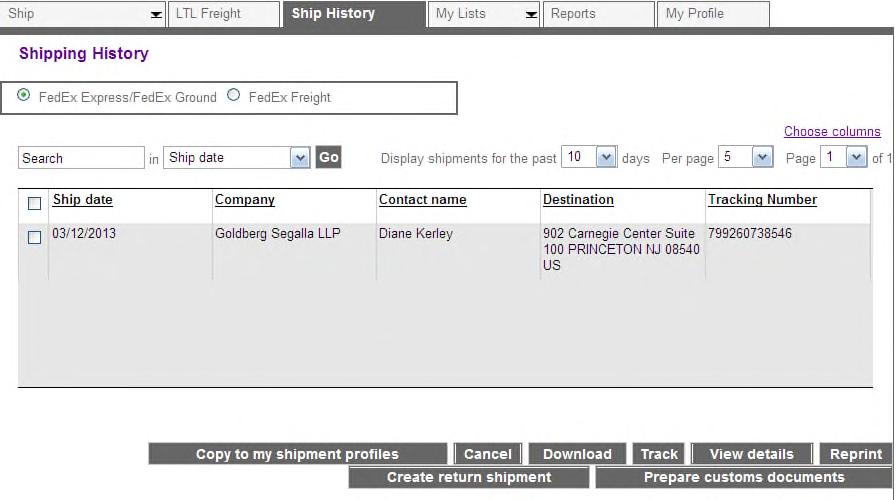Click the Go search button
896x500 pixels.
329,157
